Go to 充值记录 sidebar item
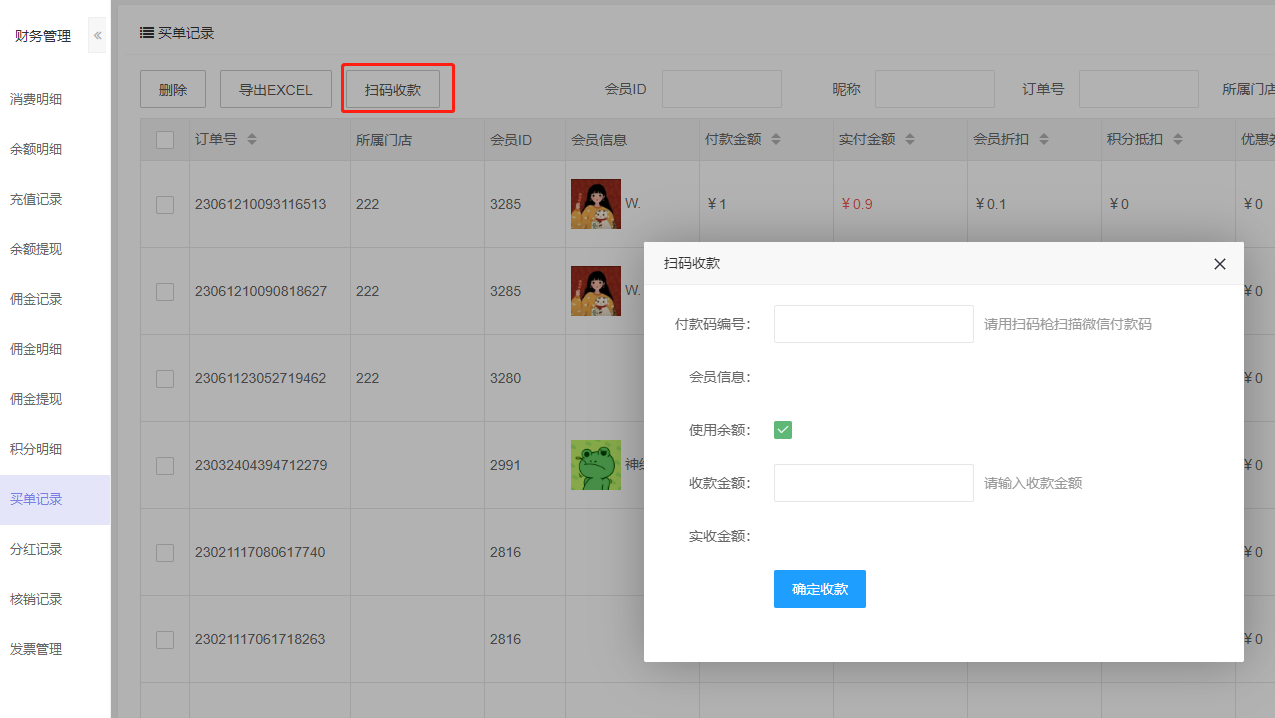Screen dimensions: 1275x718 tap(36, 199)
